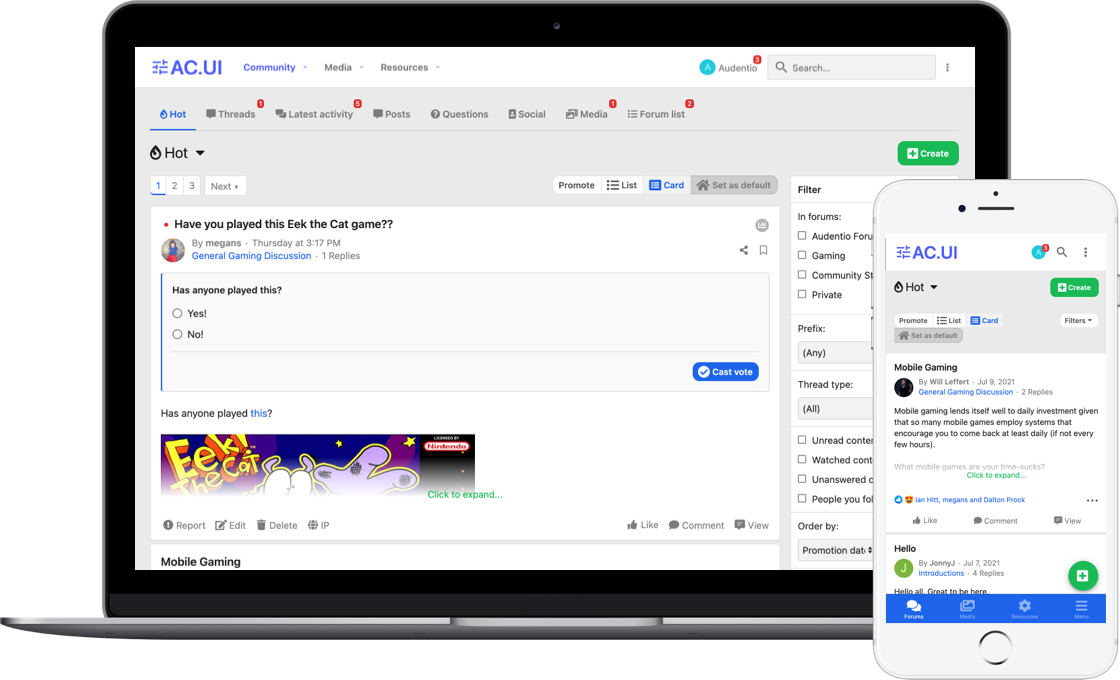The height and width of the screenshot is (680, 1120).
Task: Expand the Hot feed dropdown on desktop
Action: point(200,153)
